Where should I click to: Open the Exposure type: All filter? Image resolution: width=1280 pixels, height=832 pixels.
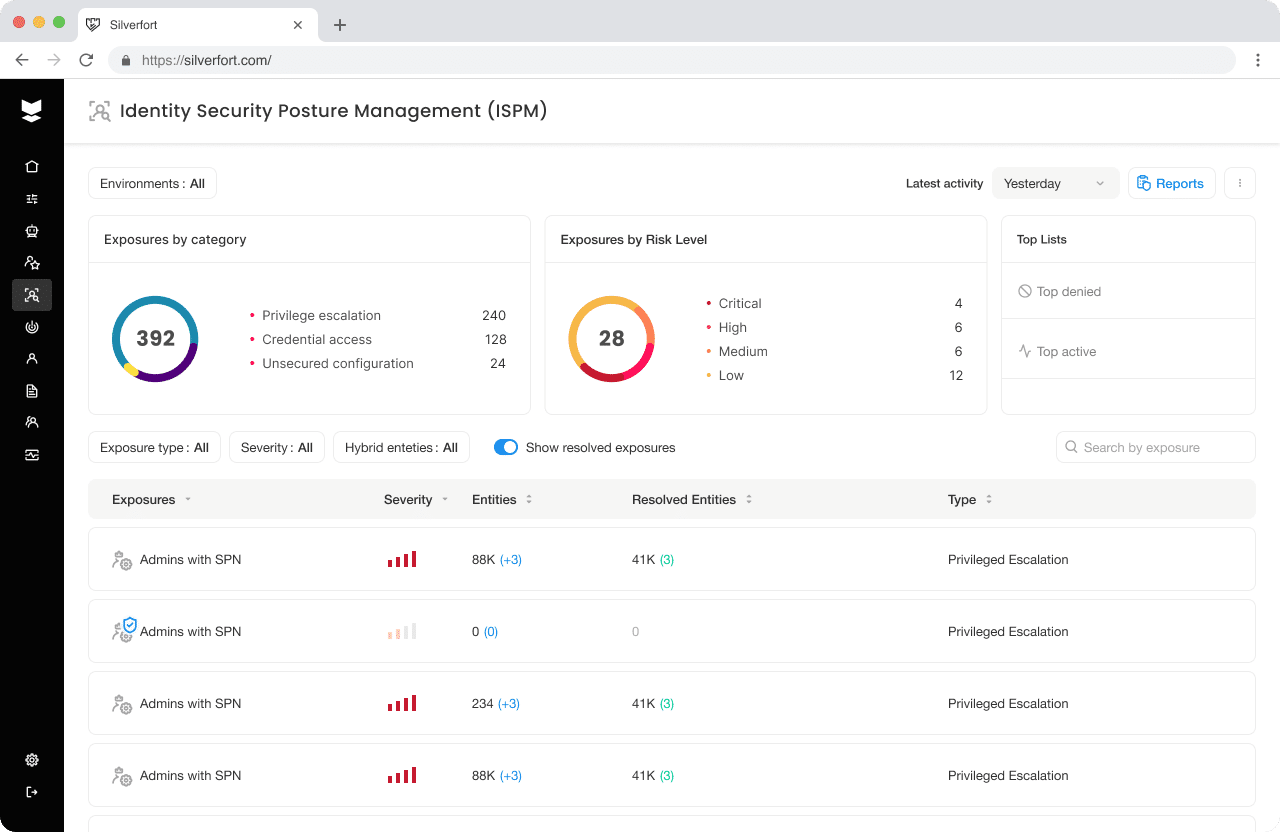point(154,447)
